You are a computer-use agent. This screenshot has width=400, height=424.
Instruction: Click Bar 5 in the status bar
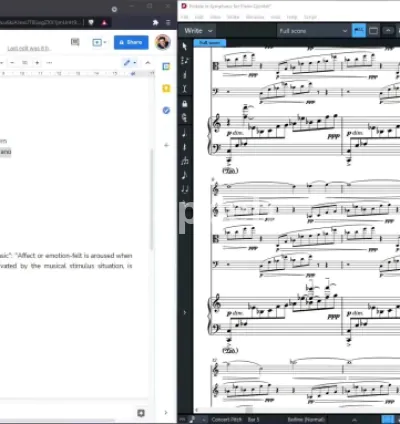point(253,419)
